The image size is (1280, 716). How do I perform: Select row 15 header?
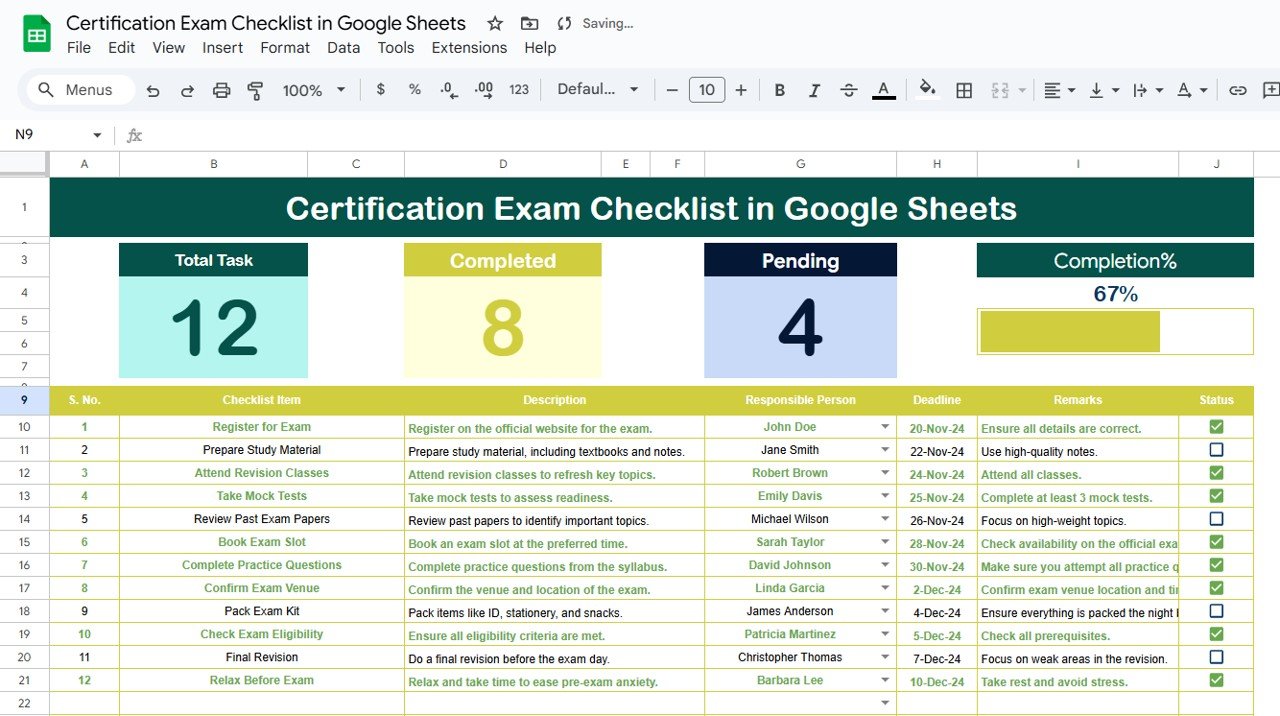pos(24,542)
